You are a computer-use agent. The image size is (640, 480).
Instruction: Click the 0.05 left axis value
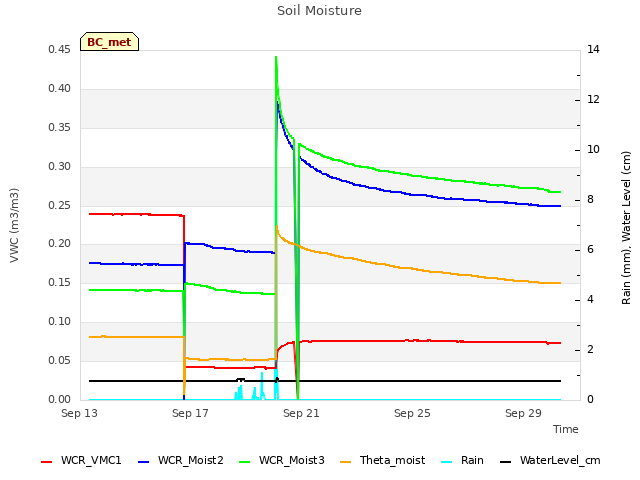(x=60, y=360)
